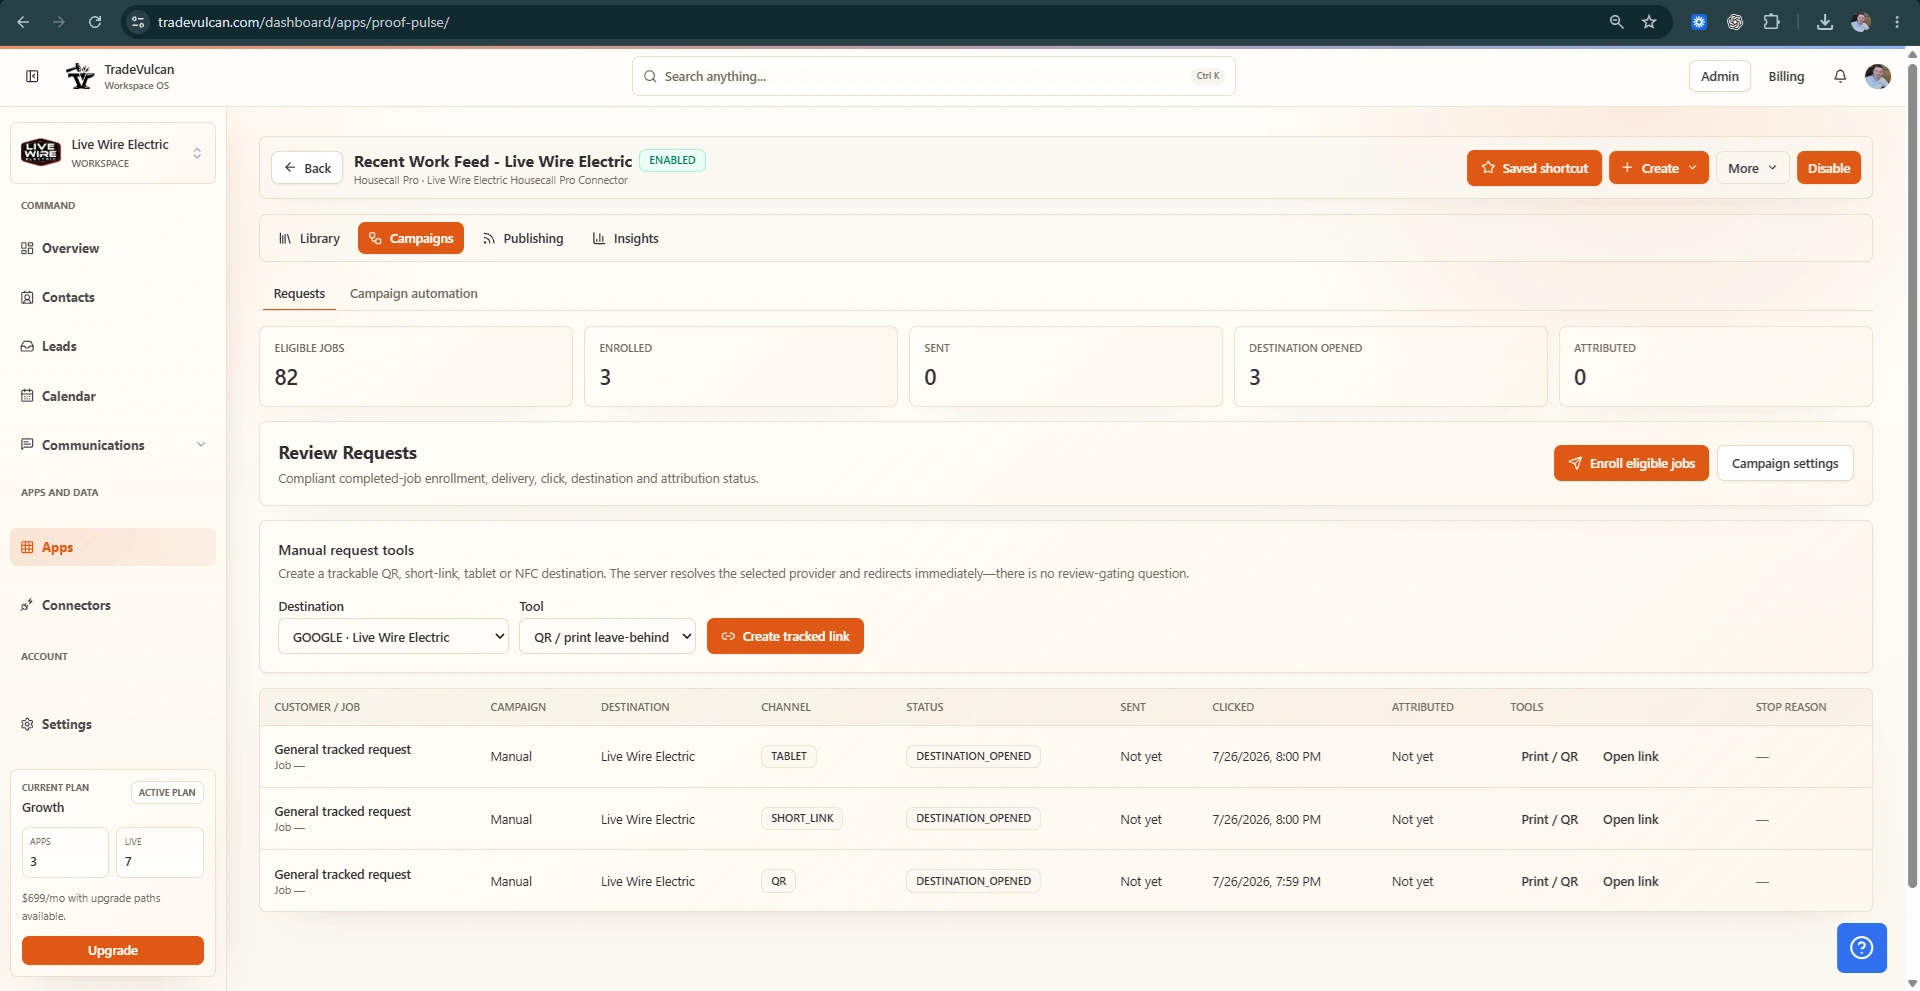Open Apps in sidebar
Image resolution: width=1920 pixels, height=991 pixels.
point(113,547)
